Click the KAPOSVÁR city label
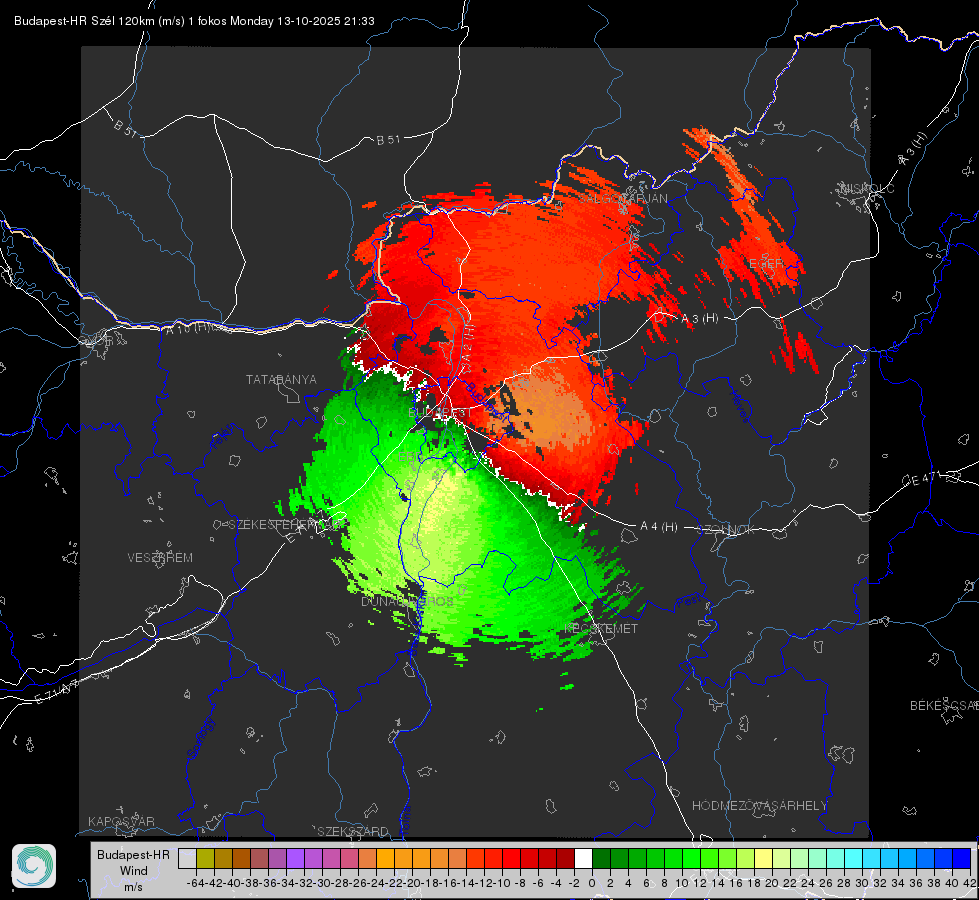 pyautogui.click(x=121, y=821)
